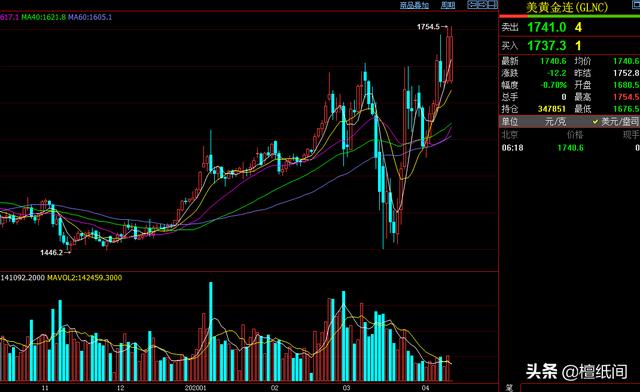Click the red-green buy/sell ratio bar
This screenshot has height=392, width=640.
point(569,16)
